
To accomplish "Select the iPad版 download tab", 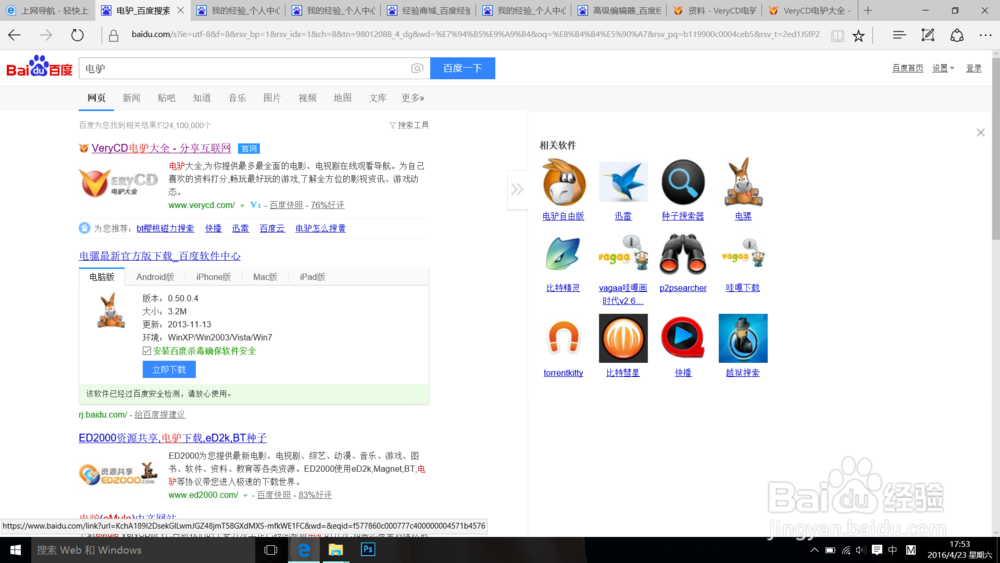I will (312, 277).
